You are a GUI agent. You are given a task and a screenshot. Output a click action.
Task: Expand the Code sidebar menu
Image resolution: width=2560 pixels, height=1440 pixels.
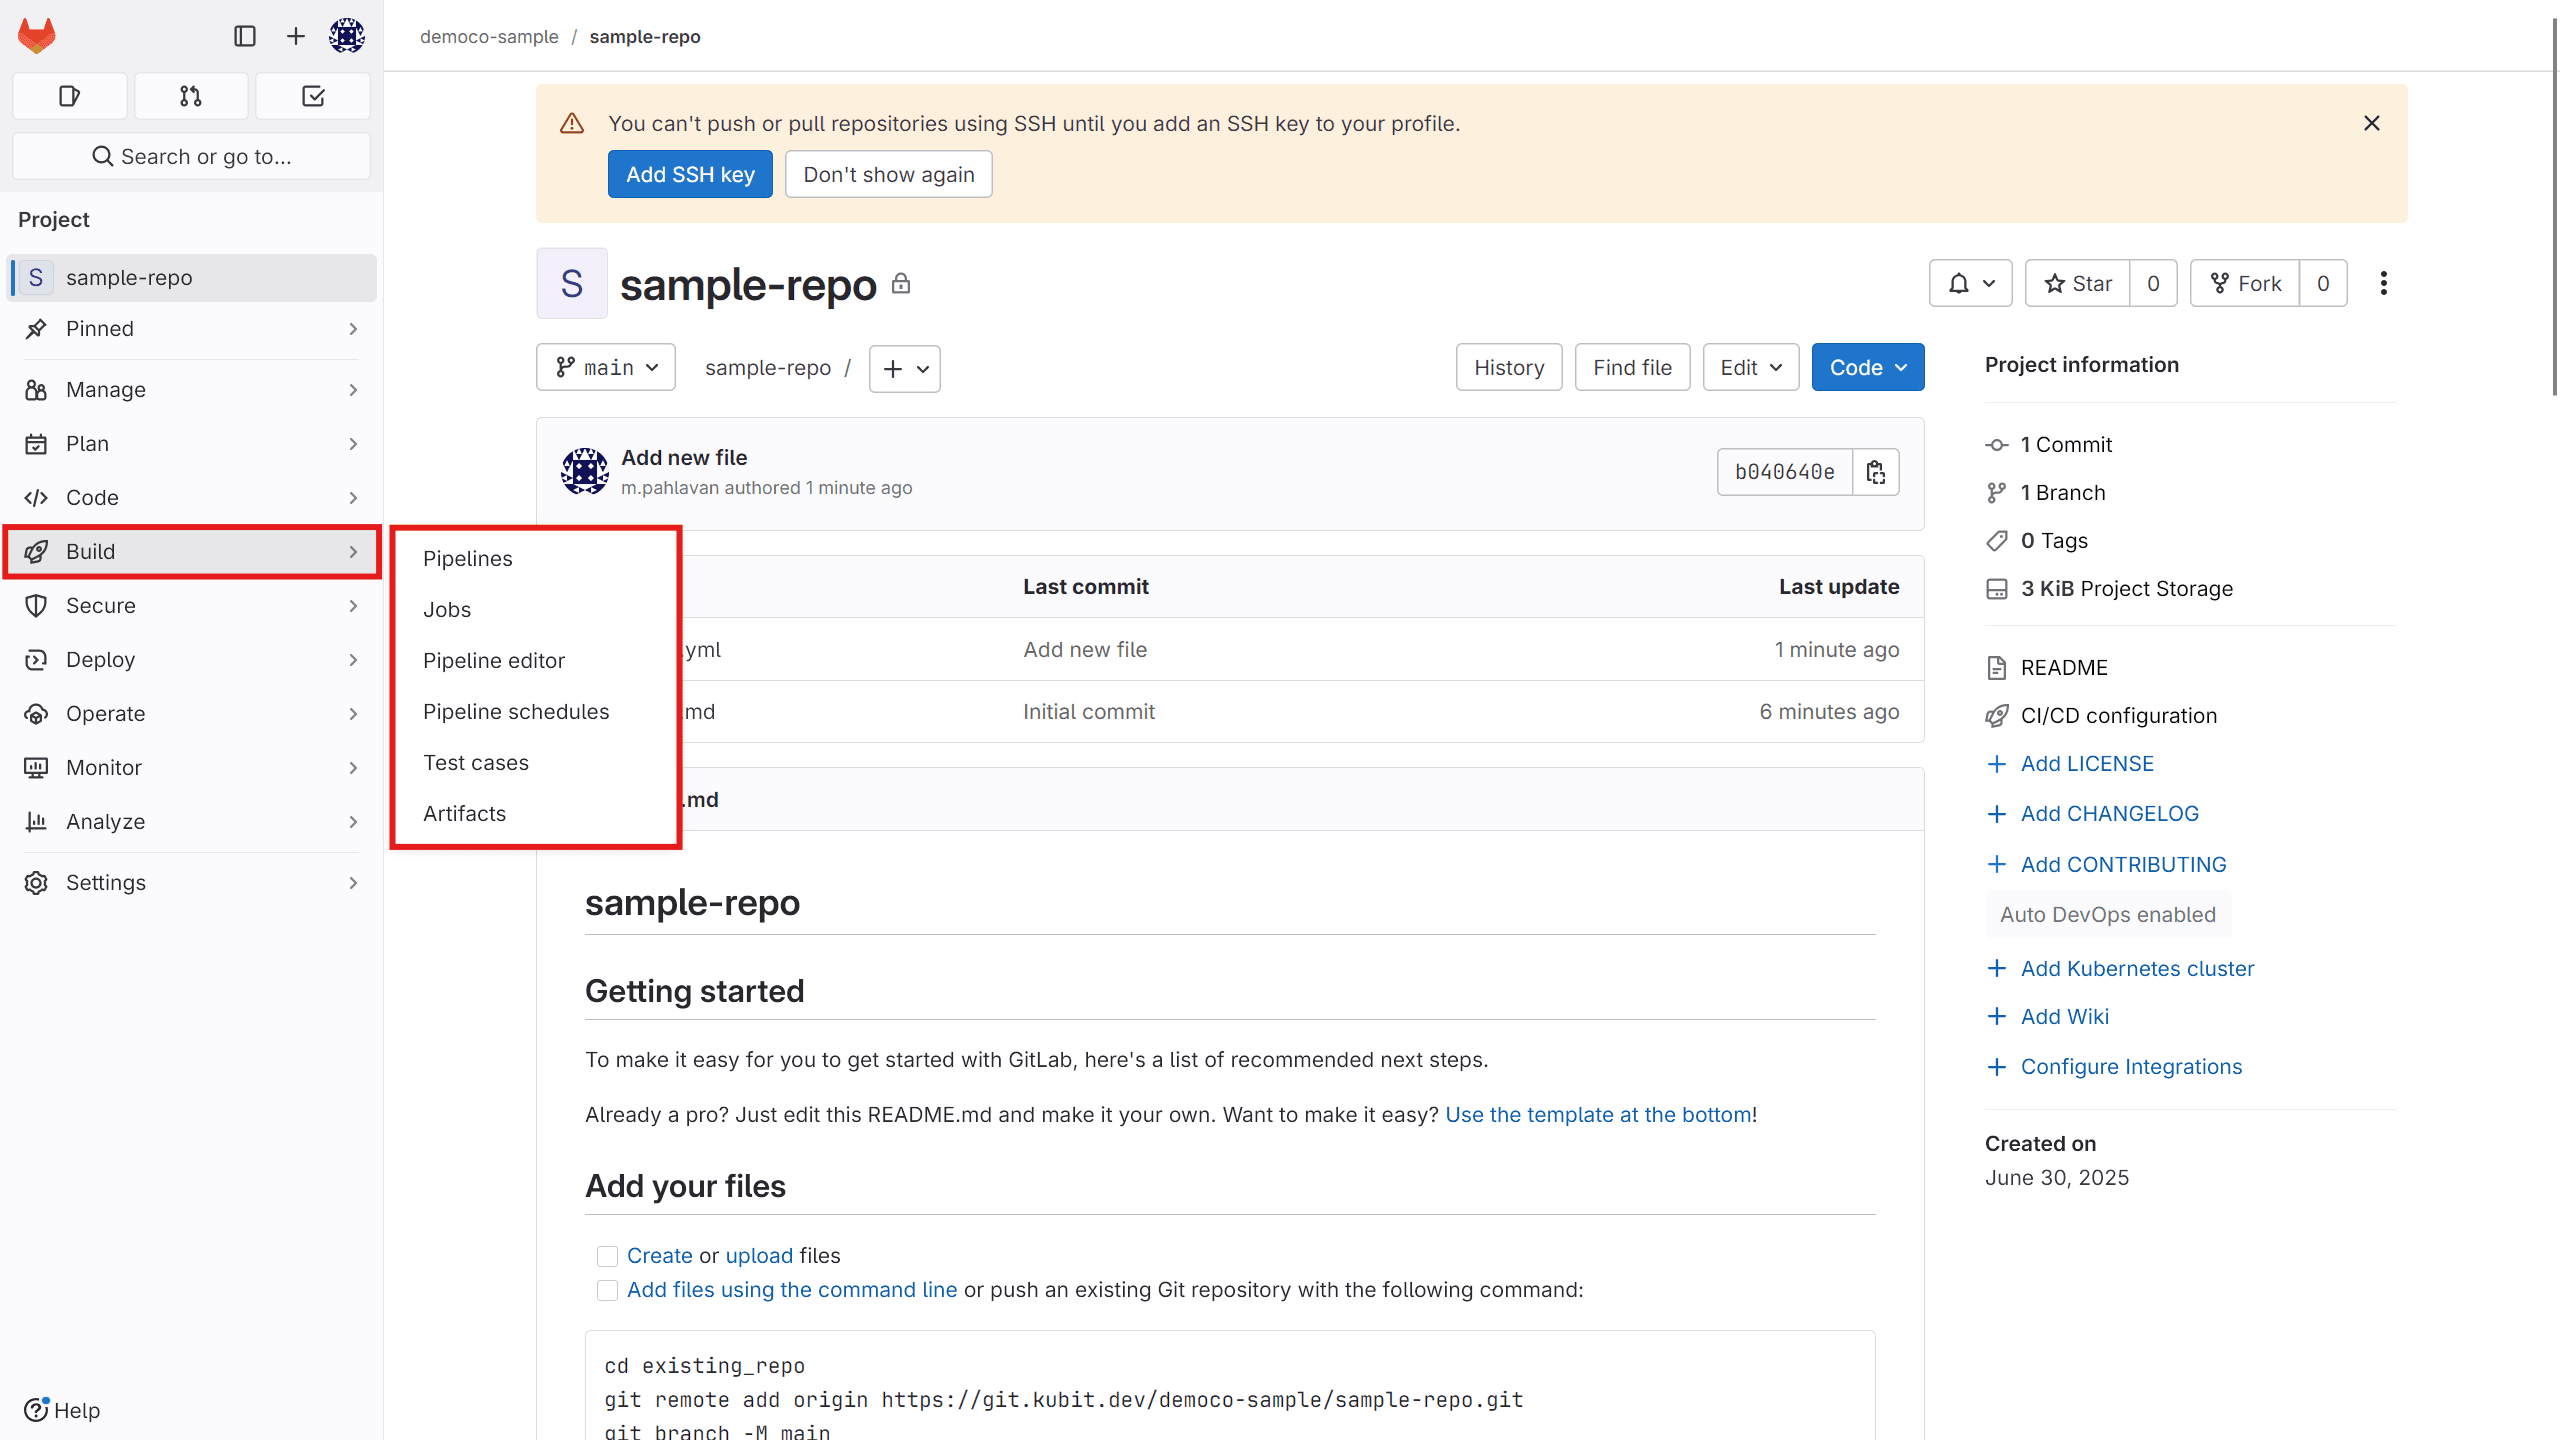point(191,497)
